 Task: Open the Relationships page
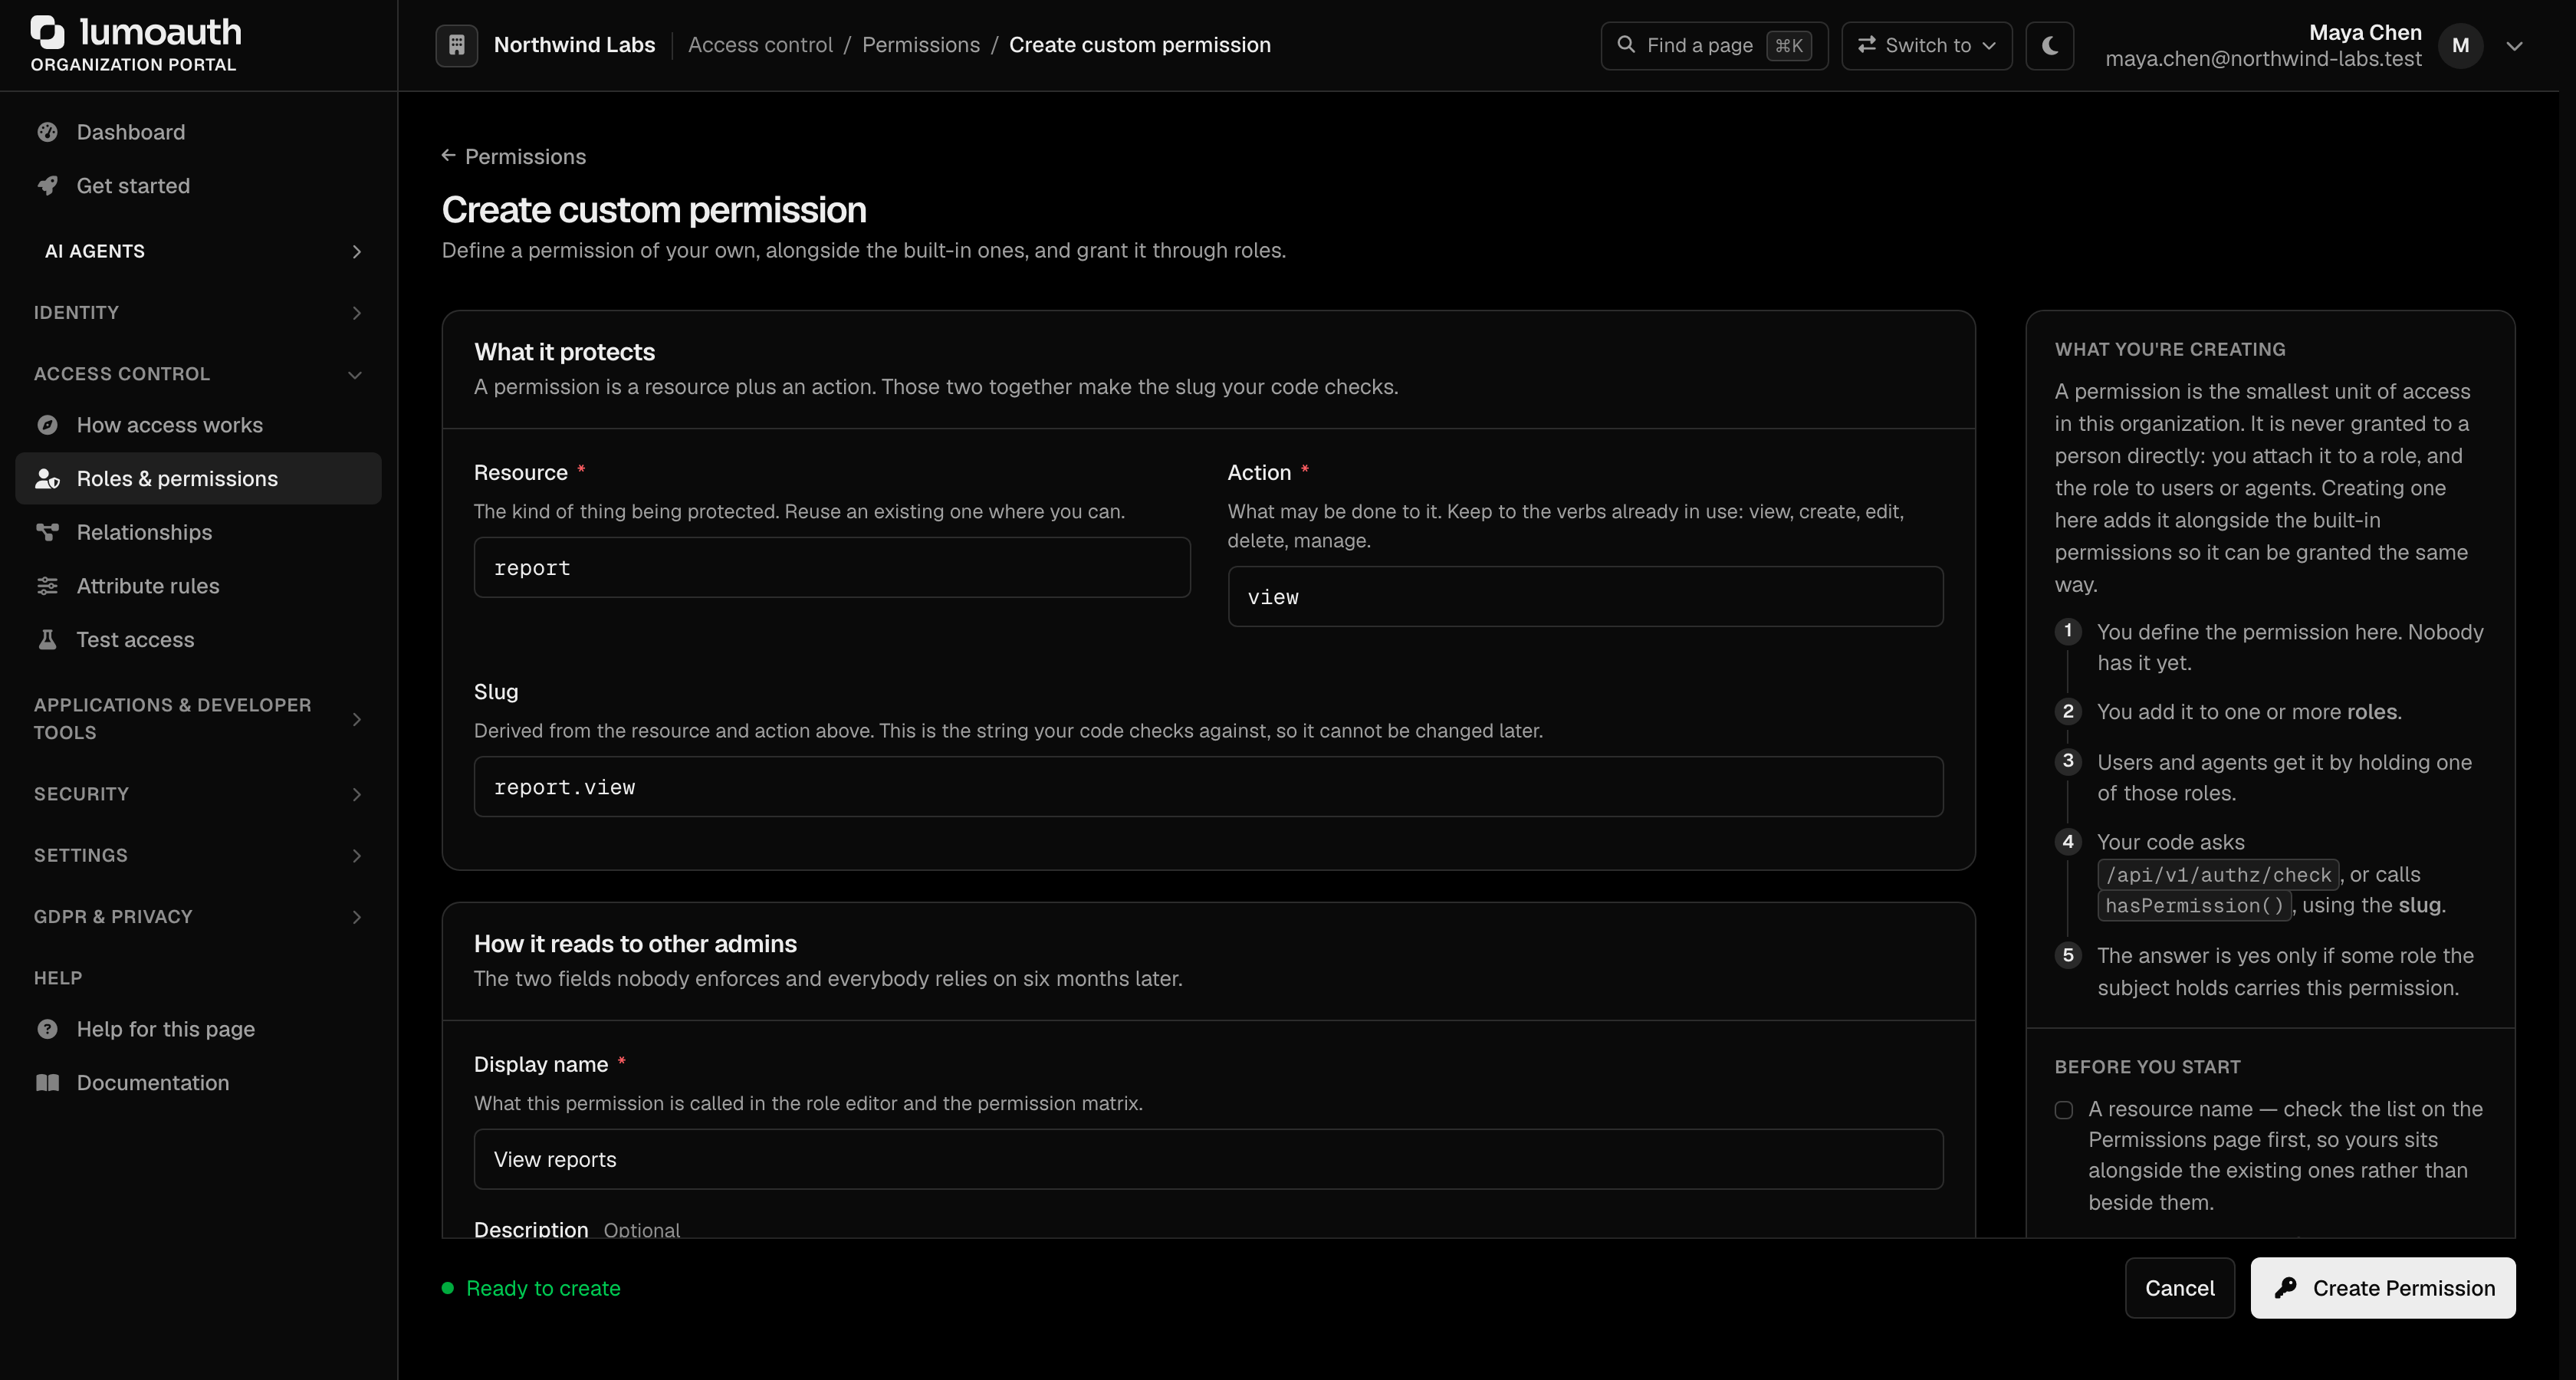198,532
